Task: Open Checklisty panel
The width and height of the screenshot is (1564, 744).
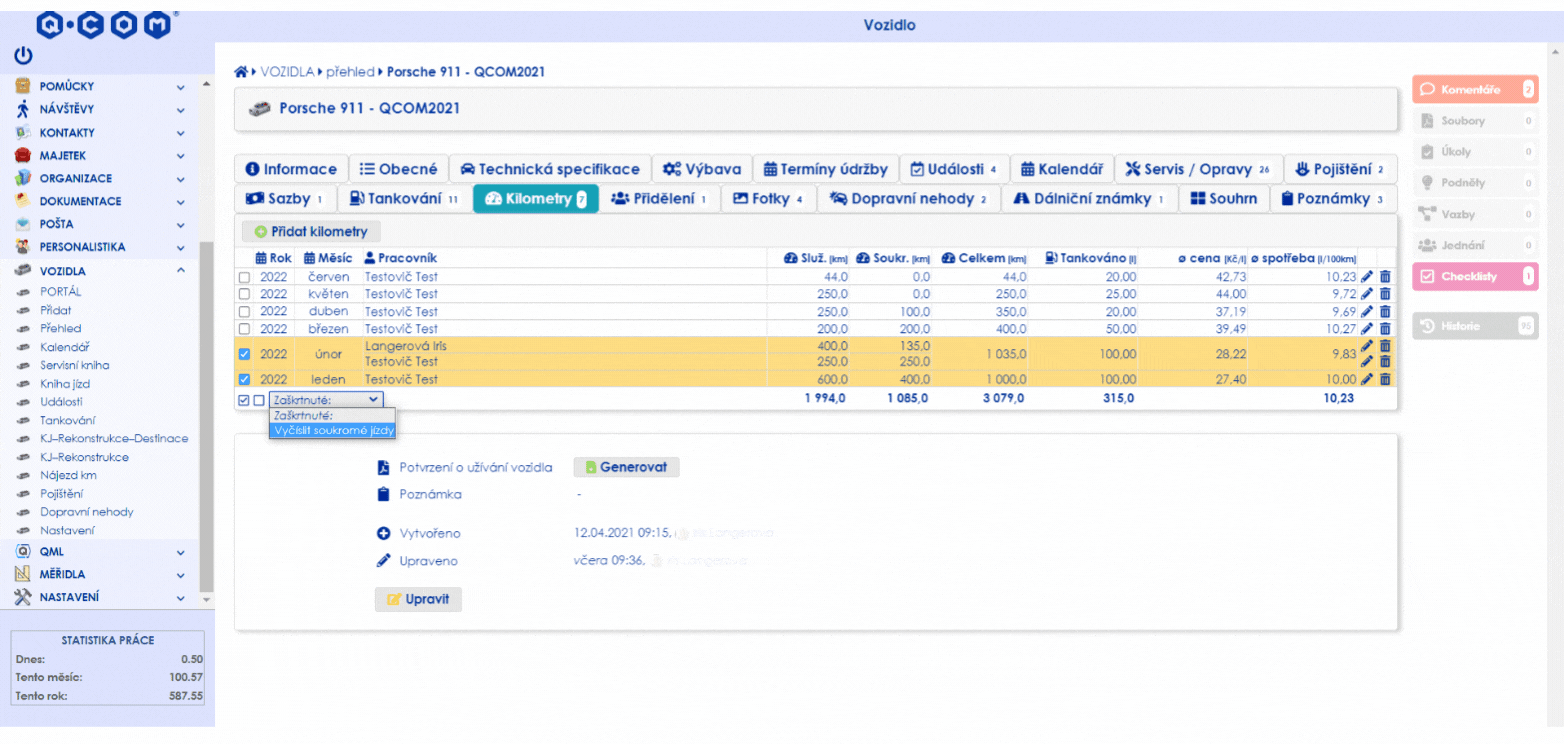Action: [1475, 277]
